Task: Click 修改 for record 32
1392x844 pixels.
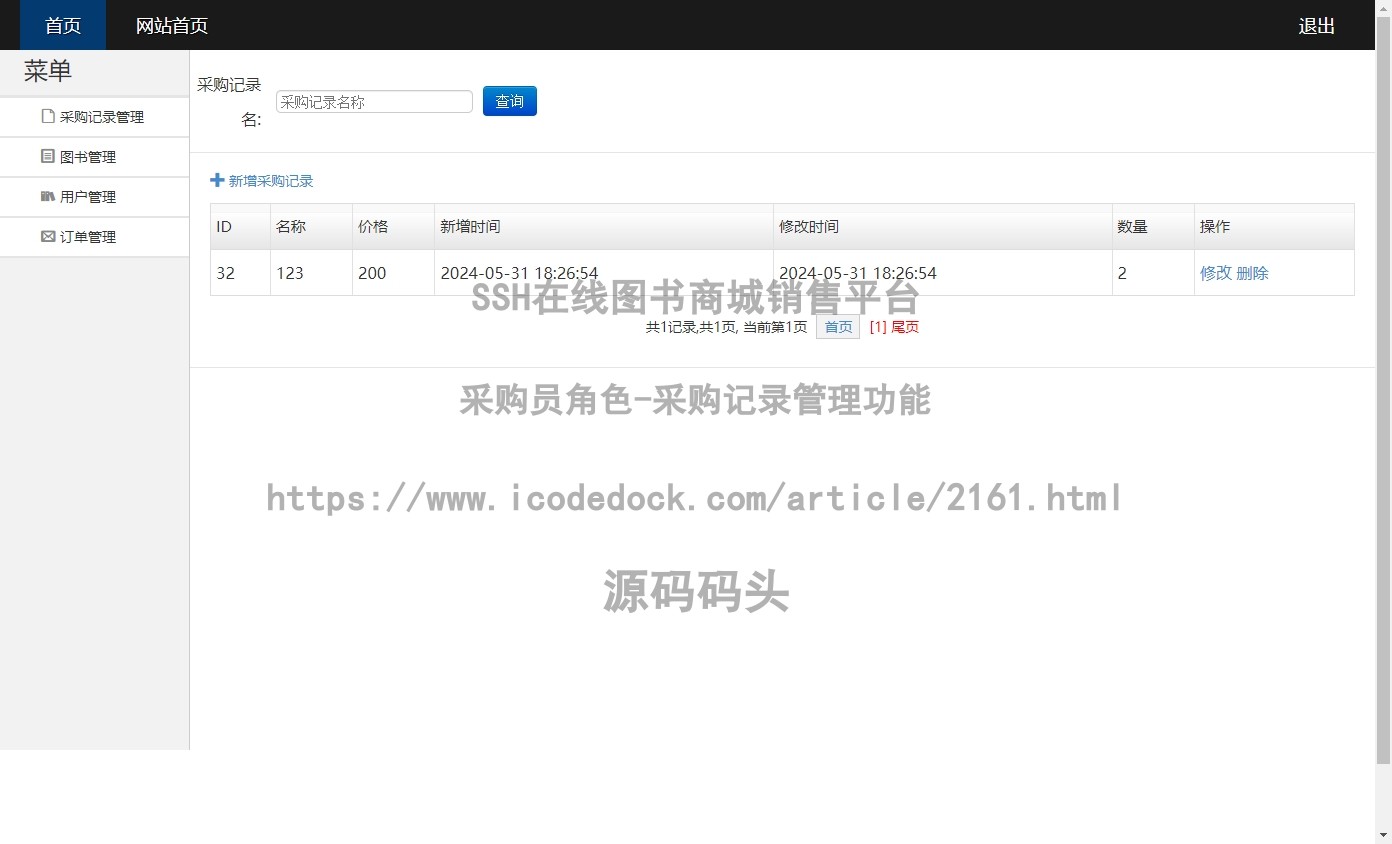Action: tap(1216, 273)
